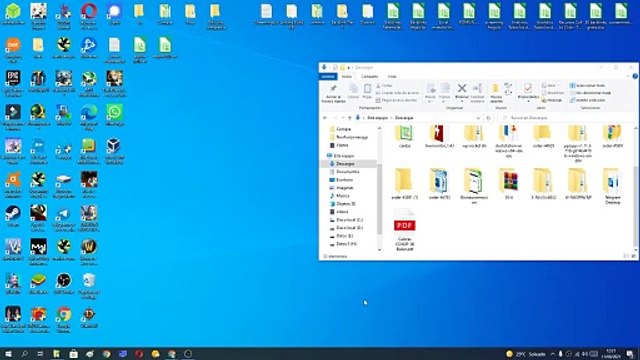Open the quick access toolbar dropdown
The image size is (640, 360).
(x=349, y=68)
